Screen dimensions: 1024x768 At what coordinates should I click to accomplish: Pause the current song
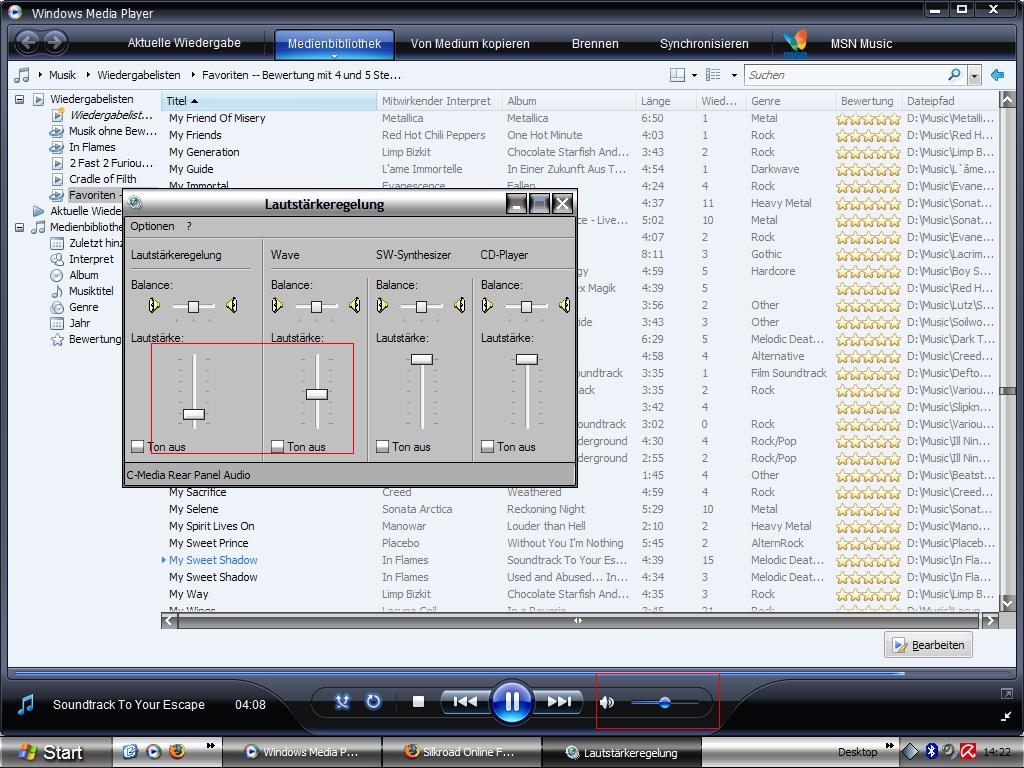[511, 702]
